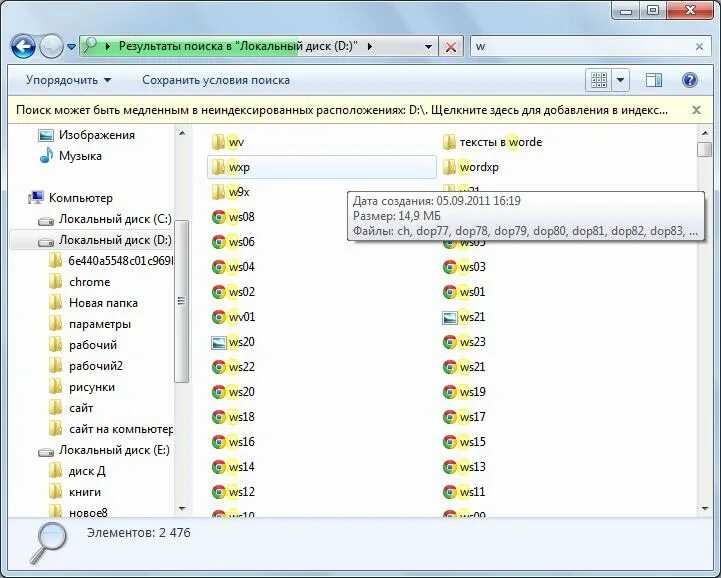The height and width of the screenshot is (578, 721).
Task: Change view with the grid view icon
Action: tap(599, 80)
